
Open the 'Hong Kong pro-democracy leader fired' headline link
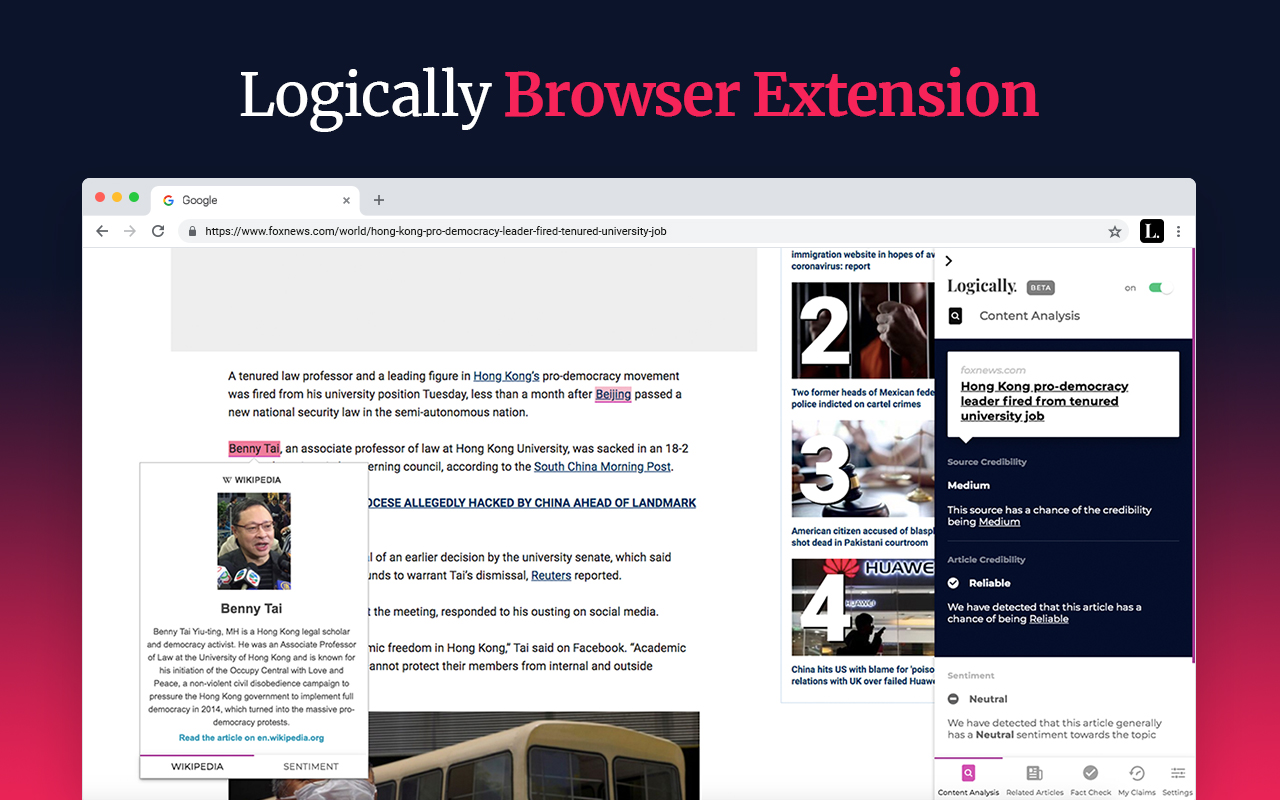1044,401
